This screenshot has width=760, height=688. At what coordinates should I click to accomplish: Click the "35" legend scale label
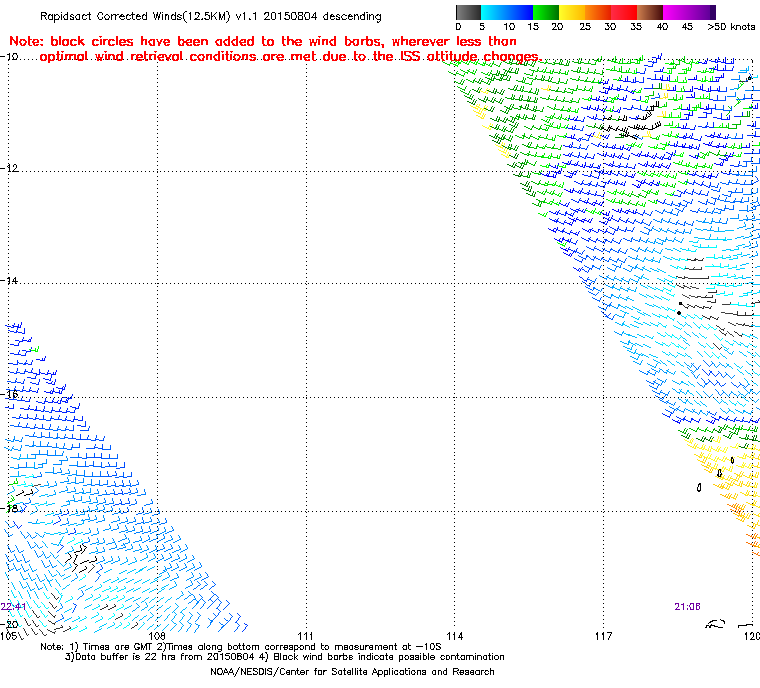[636, 27]
